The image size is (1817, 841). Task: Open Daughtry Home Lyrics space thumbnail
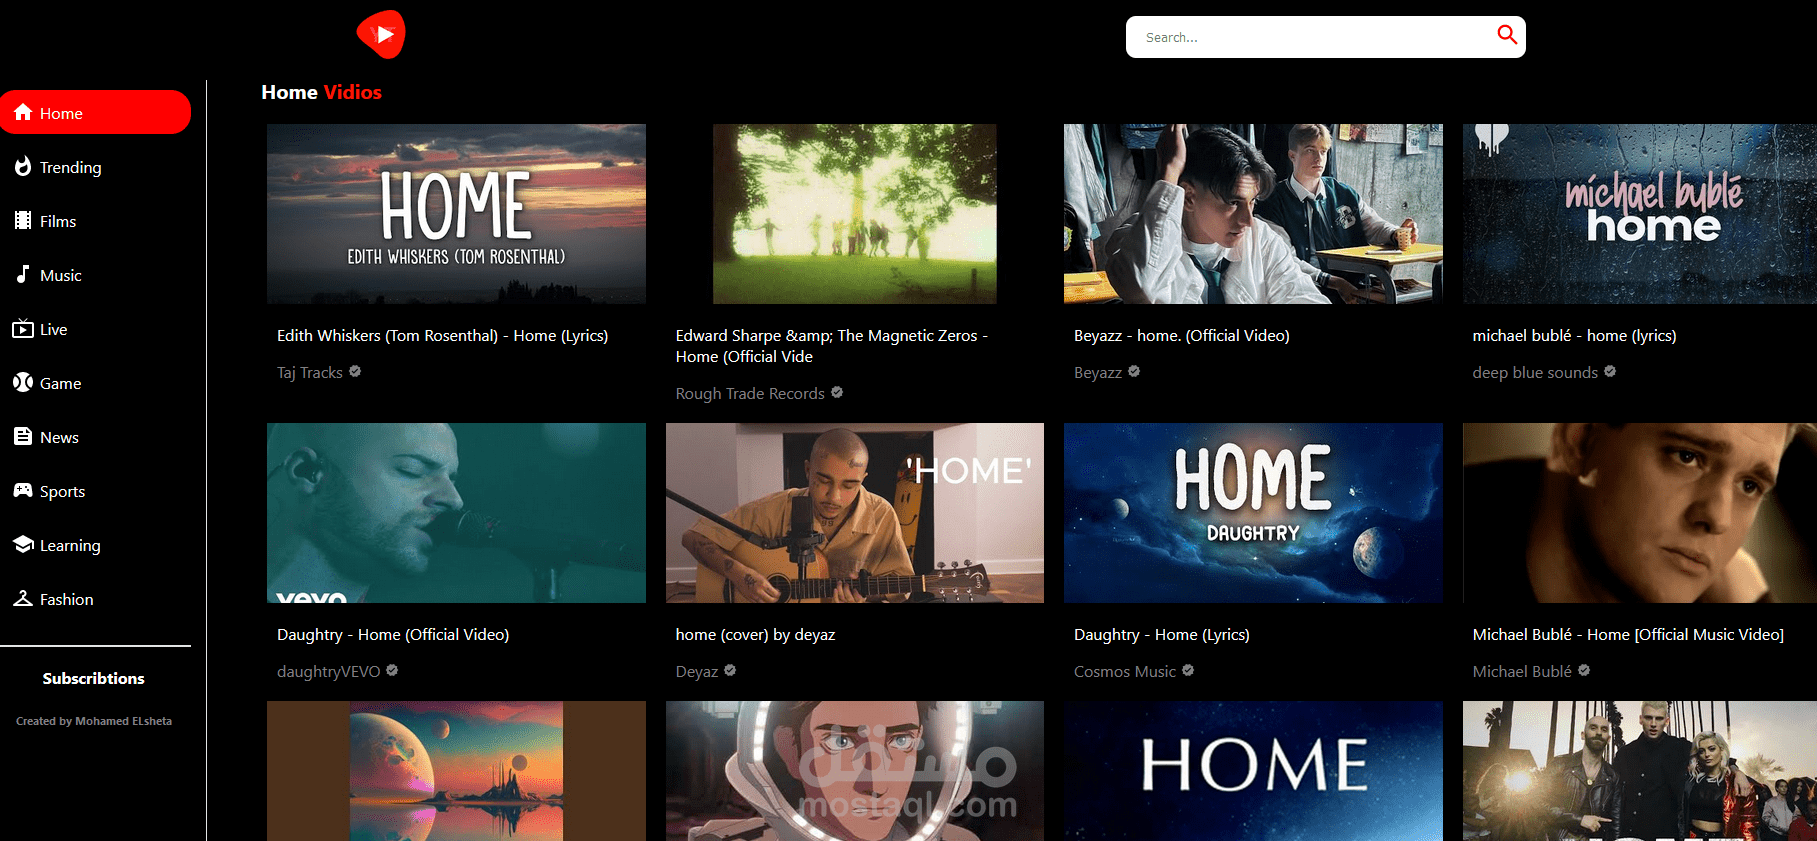tap(1253, 513)
